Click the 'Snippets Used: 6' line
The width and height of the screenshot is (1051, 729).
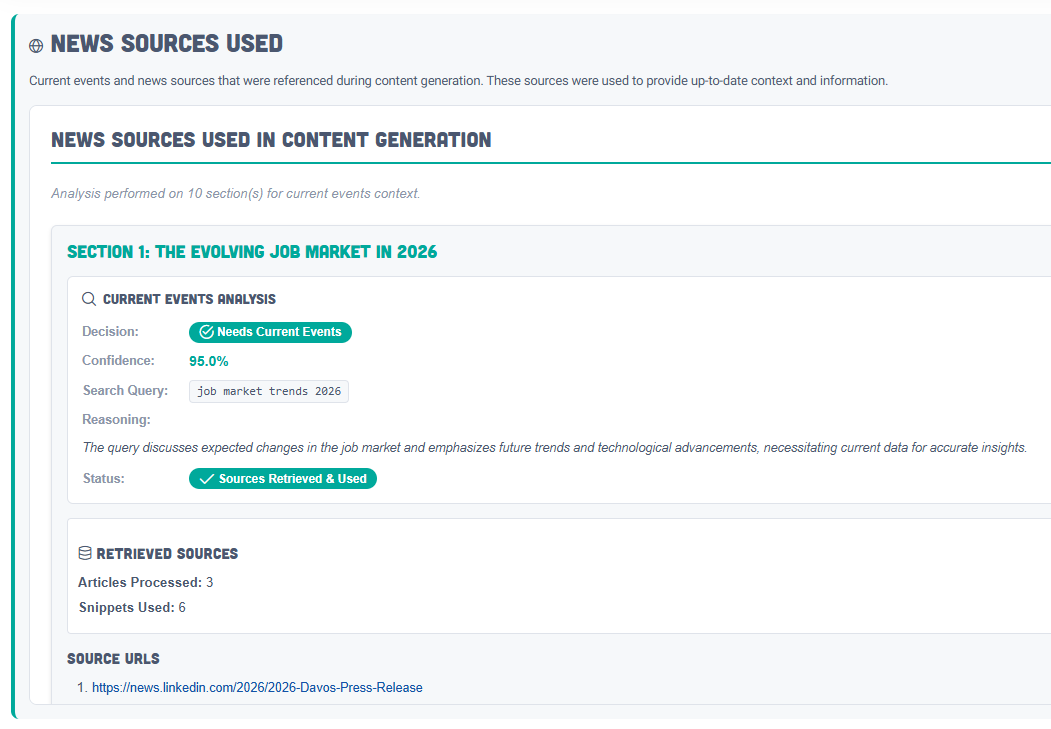pyautogui.click(x=132, y=607)
